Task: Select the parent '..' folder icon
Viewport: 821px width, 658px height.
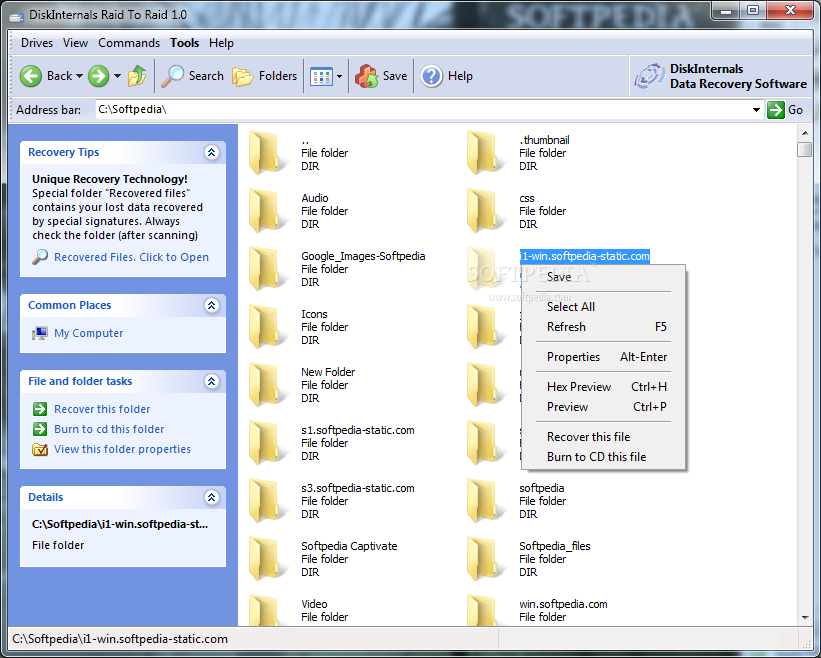Action: (x=268, y=152)
